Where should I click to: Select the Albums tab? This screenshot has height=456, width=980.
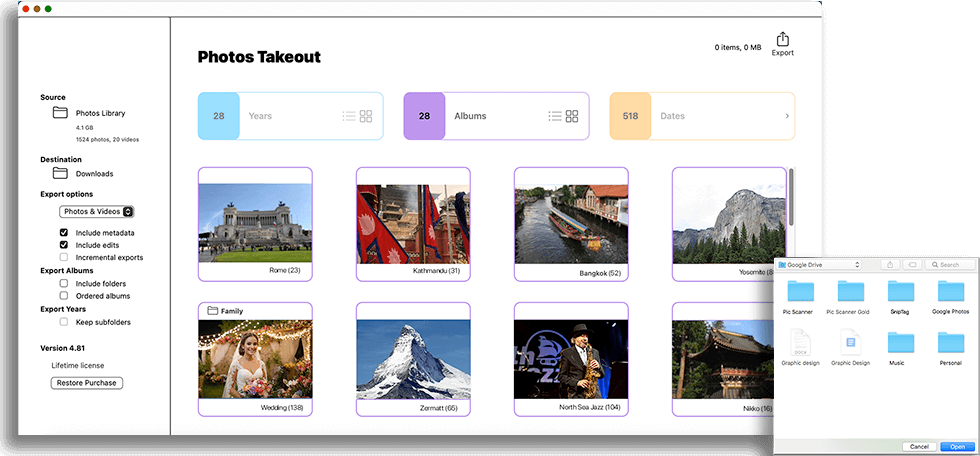(496, 116)
